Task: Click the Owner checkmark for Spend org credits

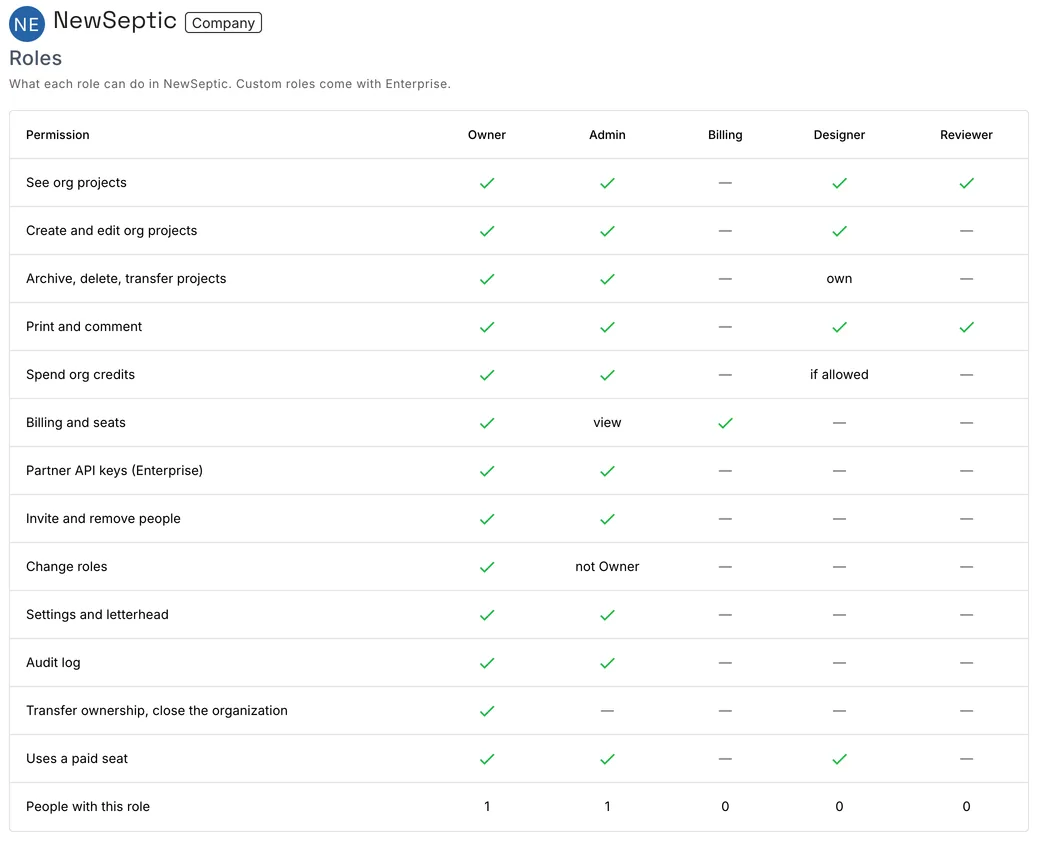Action: [487, 375]
